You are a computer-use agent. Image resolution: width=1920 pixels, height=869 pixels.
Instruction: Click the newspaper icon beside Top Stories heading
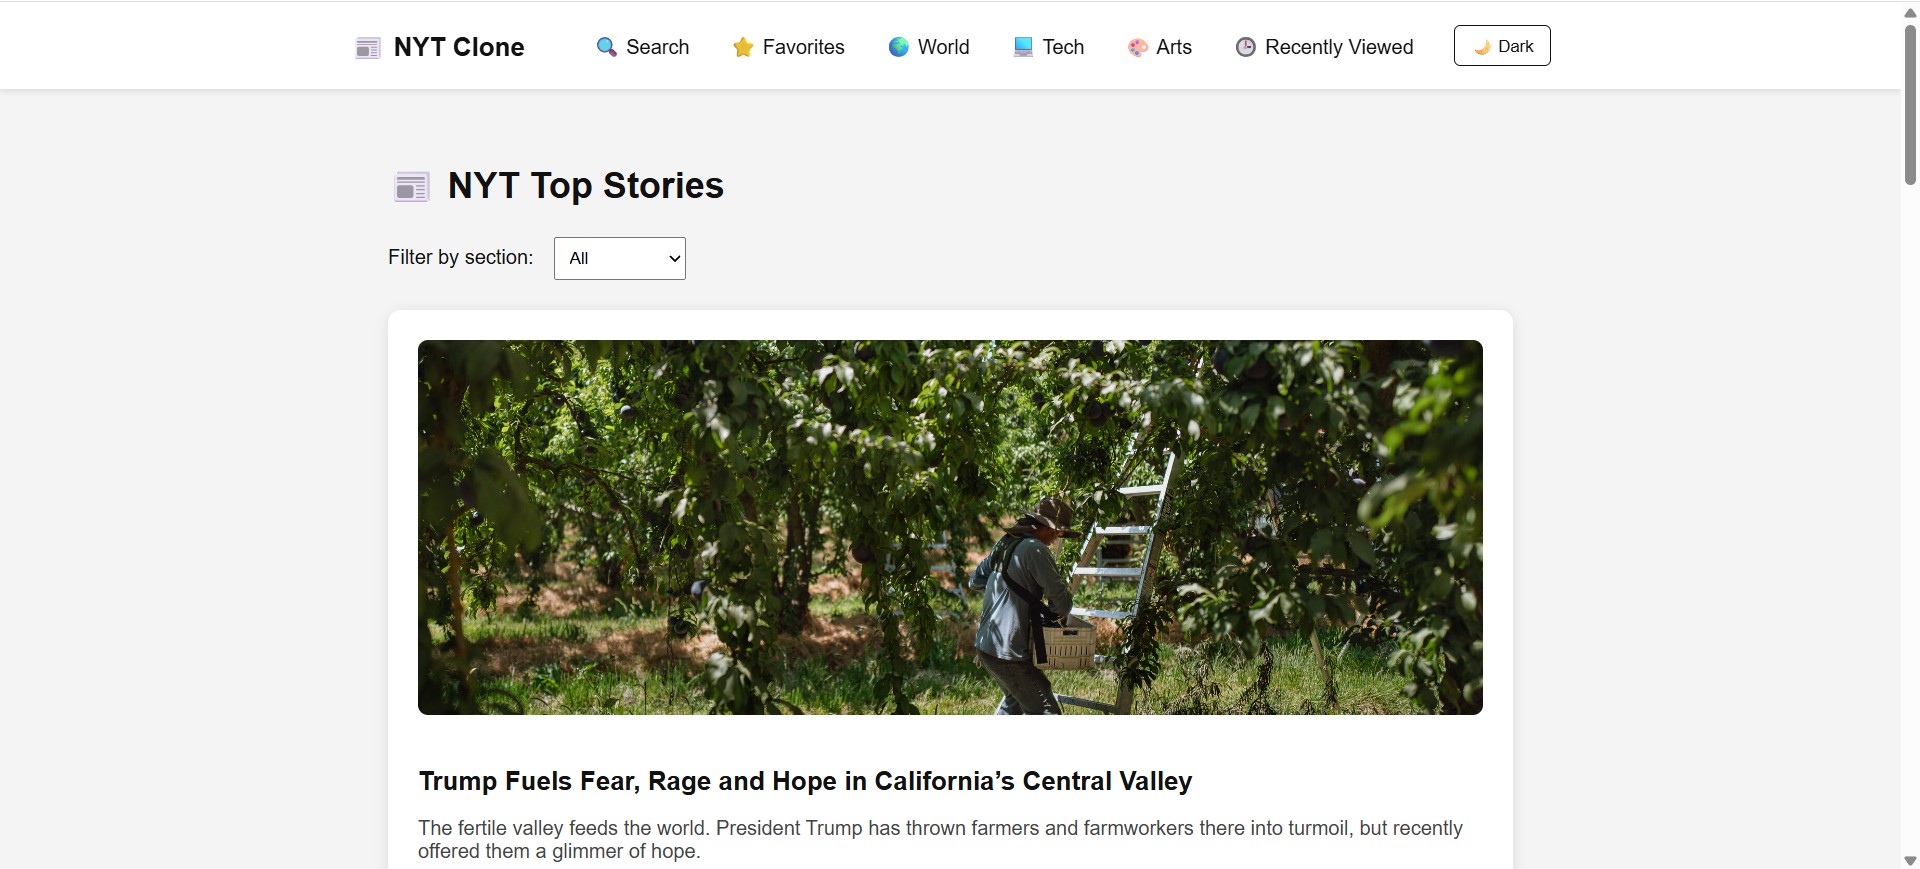412,187
